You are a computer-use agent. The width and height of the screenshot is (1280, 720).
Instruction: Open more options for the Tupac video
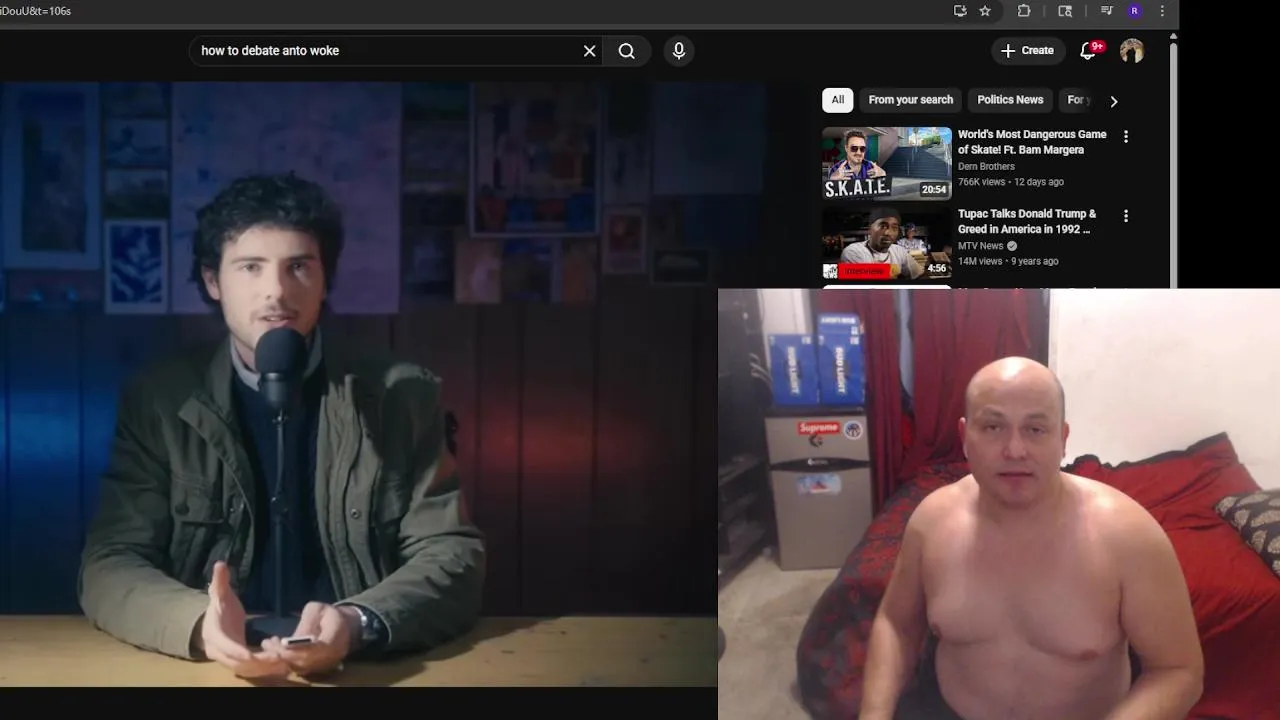(1126, 216)
